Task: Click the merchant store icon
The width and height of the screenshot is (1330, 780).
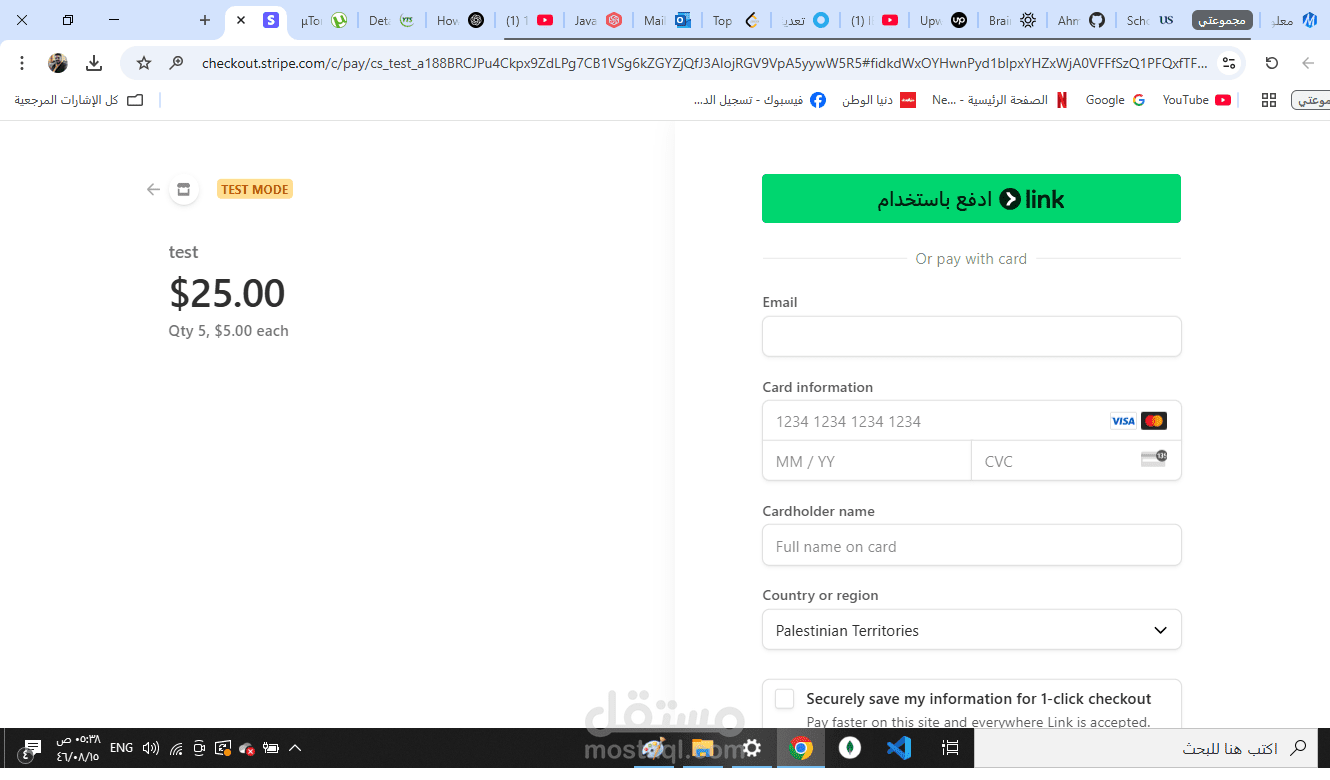Action: pos(183,189)
